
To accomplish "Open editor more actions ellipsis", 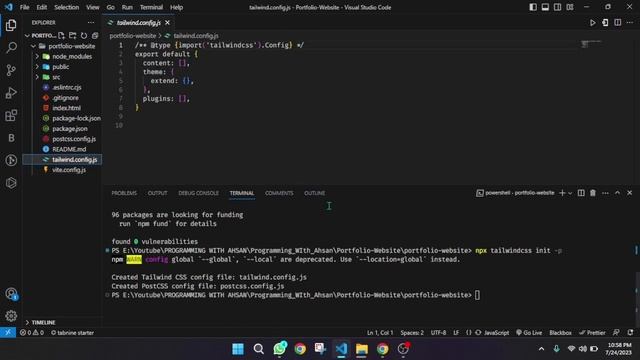I will [x=630, y=23].
